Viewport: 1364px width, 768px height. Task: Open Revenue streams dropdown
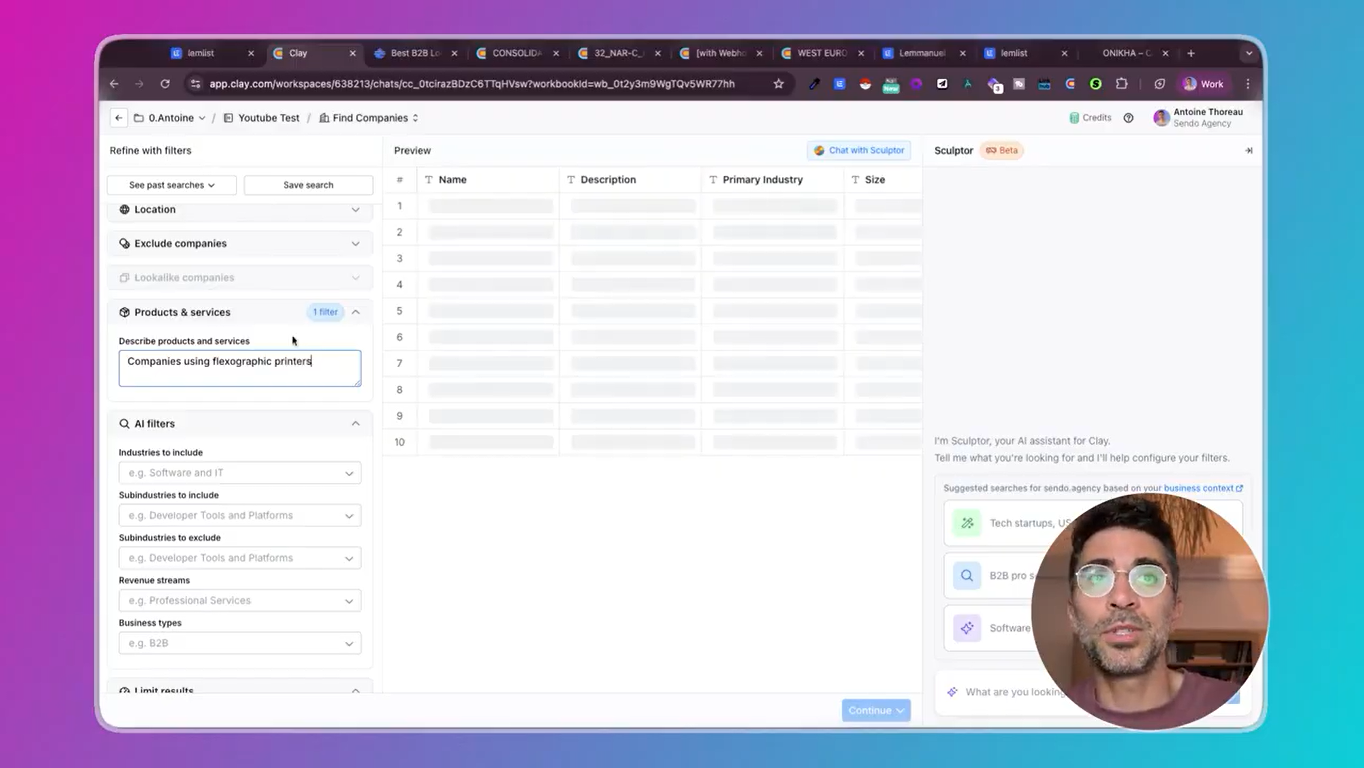pos(240,601)
